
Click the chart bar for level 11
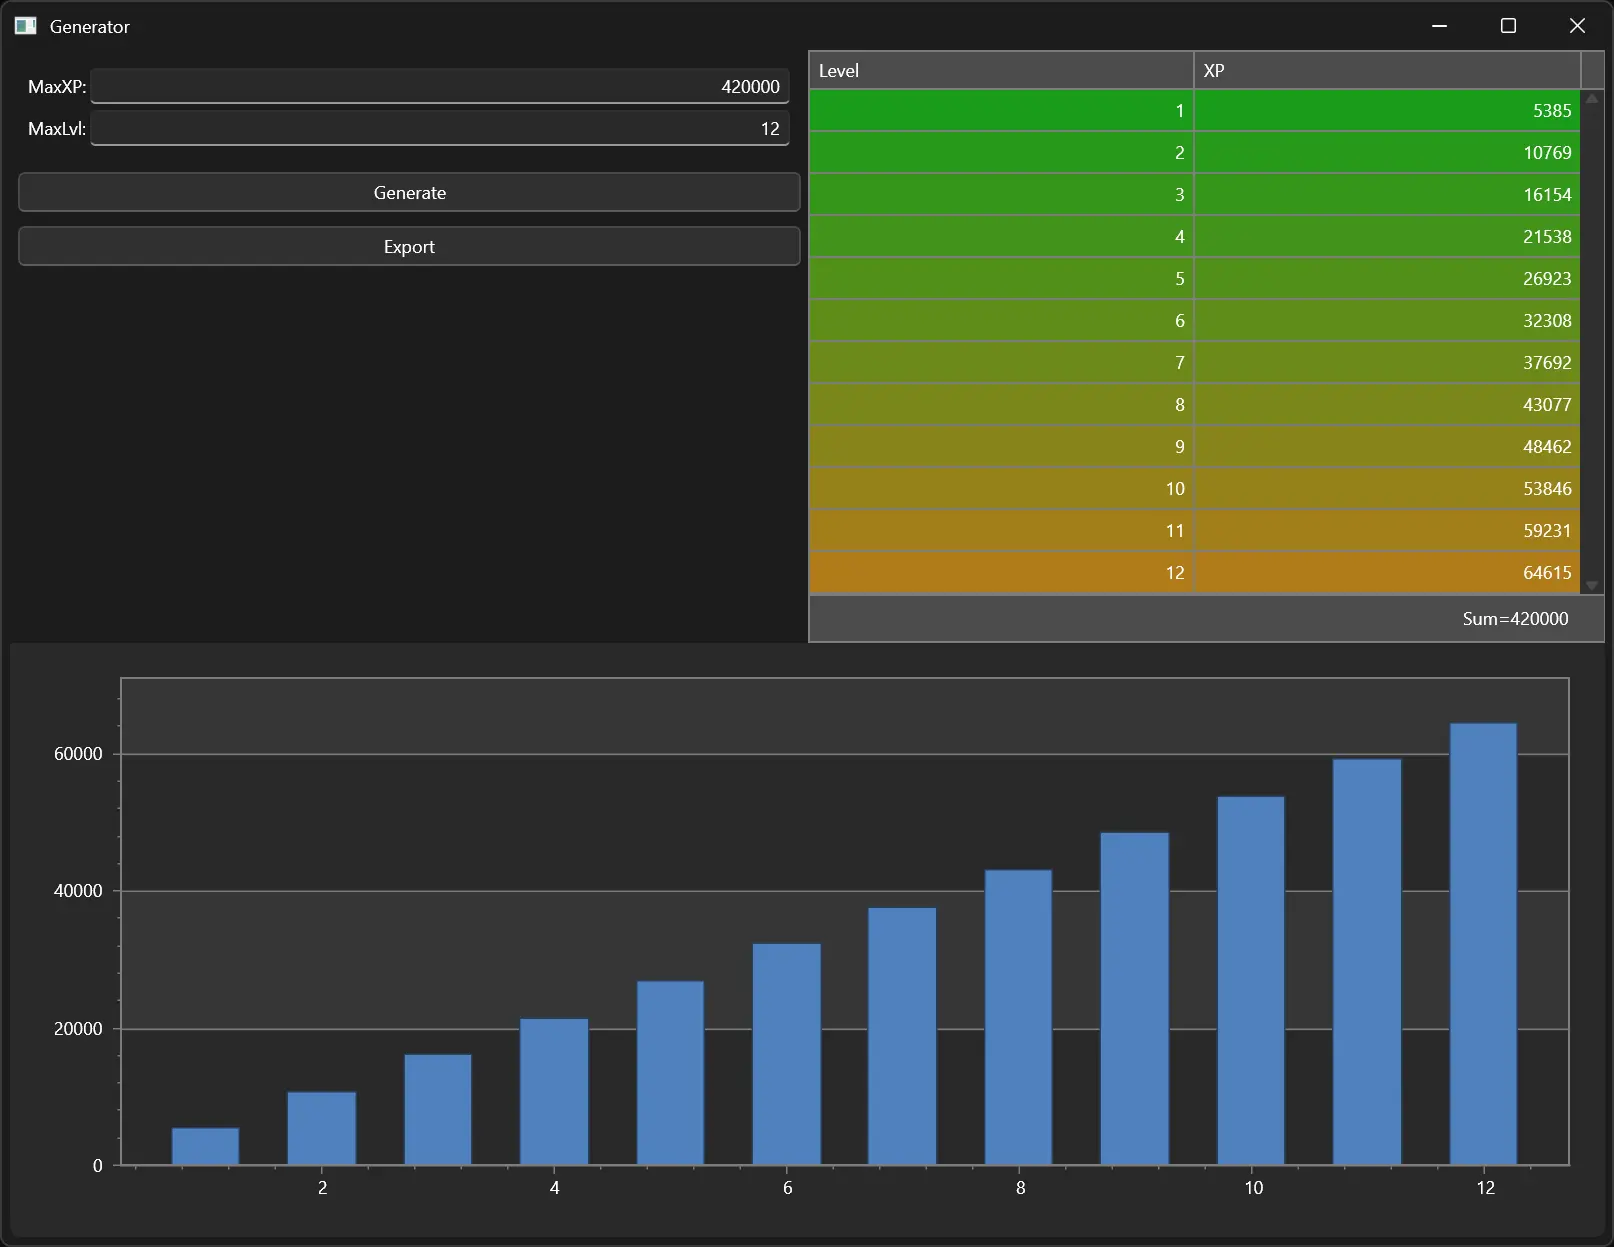1367,962
